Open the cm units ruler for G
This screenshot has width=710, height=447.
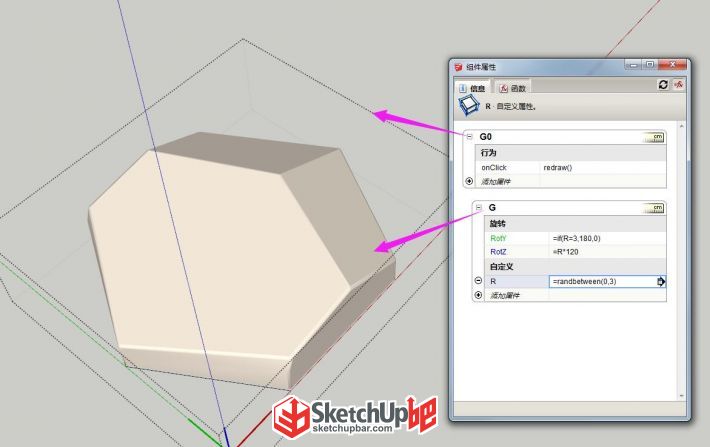pyautogui.click(x=653, y=208)
